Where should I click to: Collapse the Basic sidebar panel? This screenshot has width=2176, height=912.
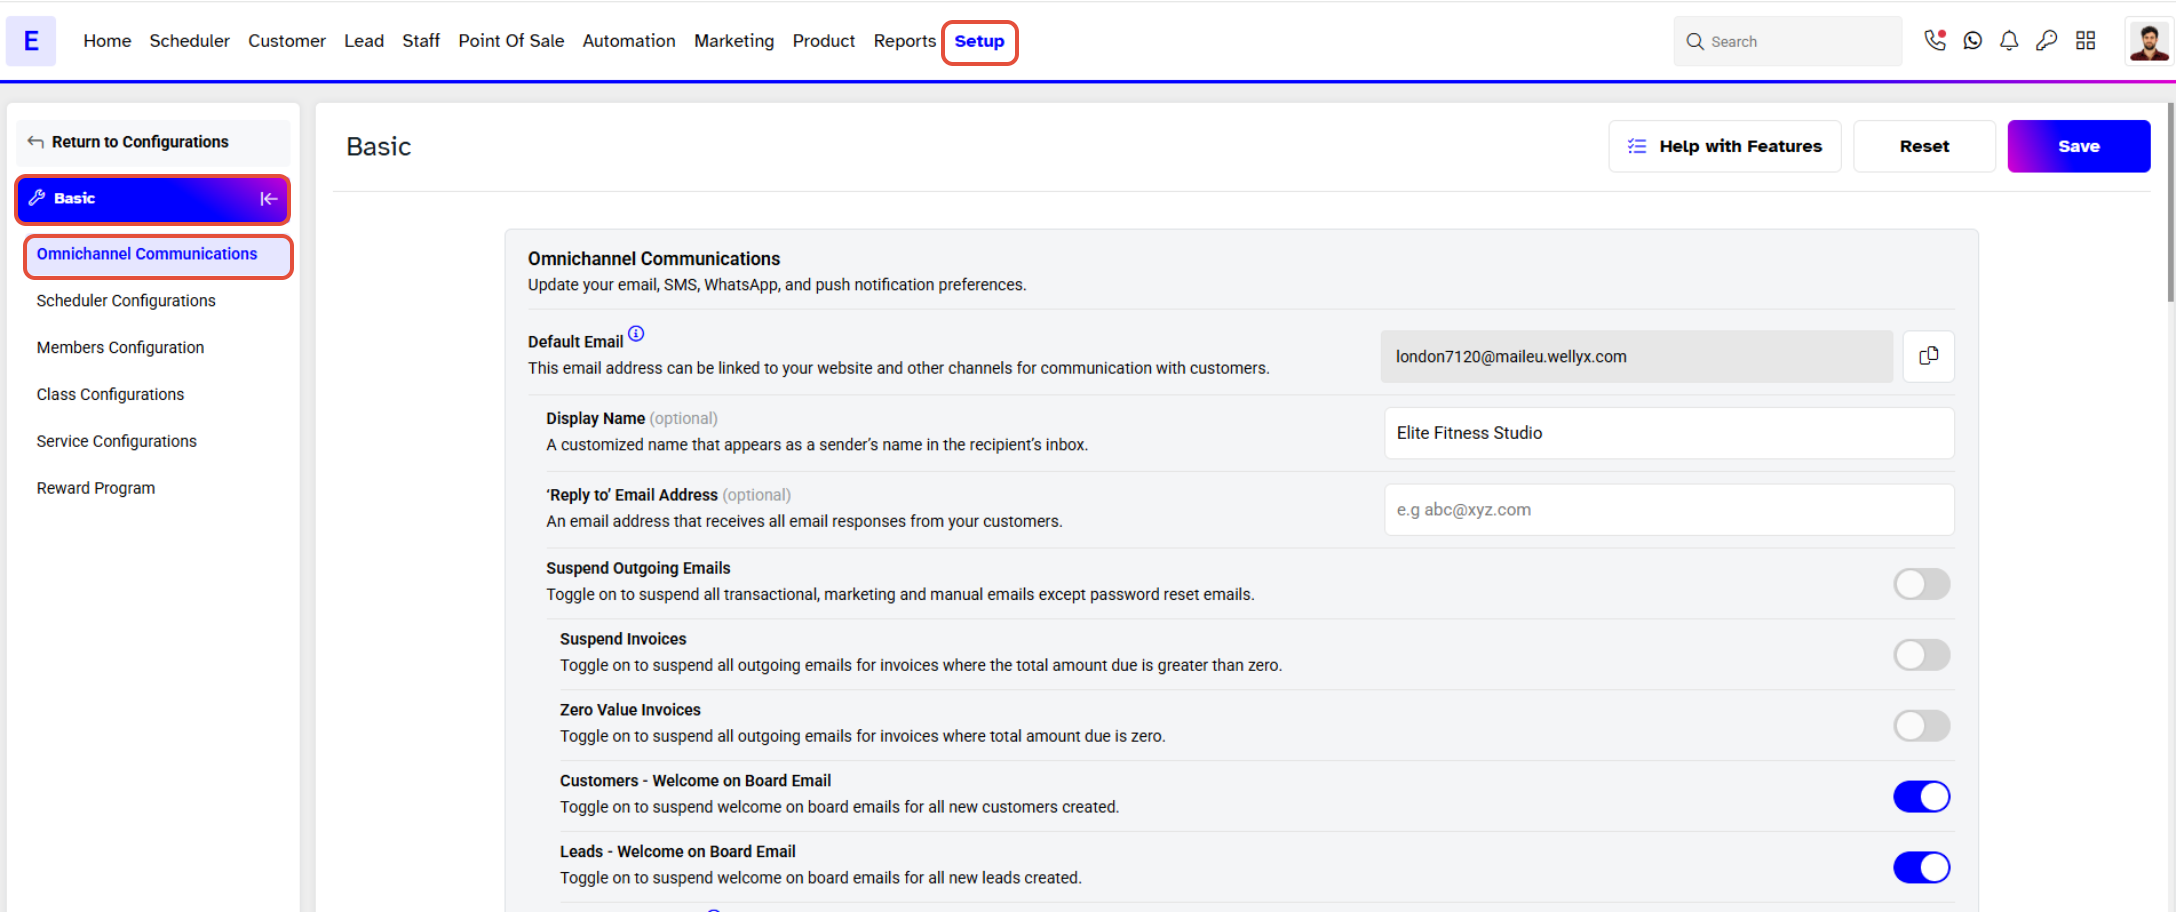tap(268, 198)
